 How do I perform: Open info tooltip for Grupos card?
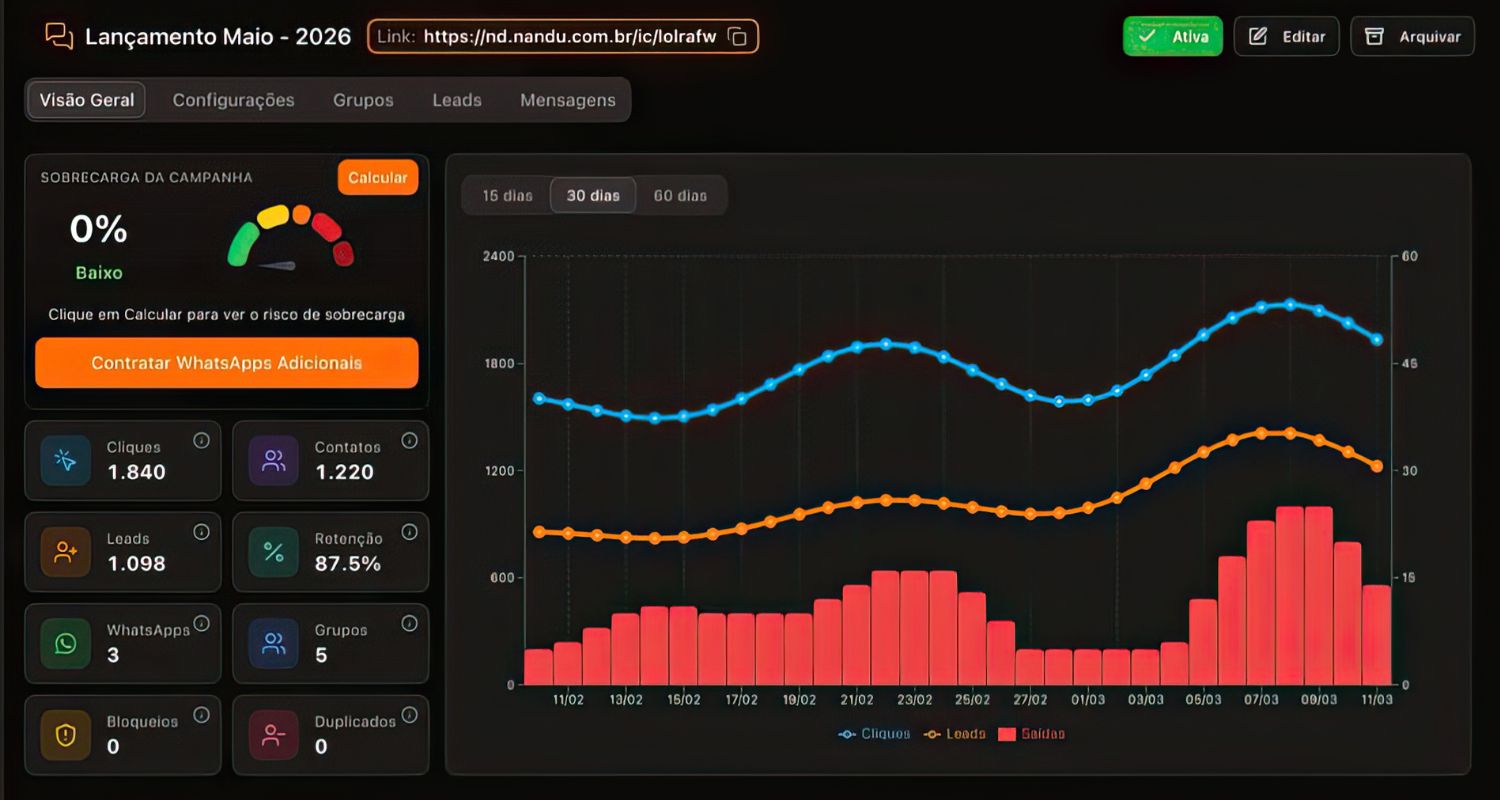409,623
